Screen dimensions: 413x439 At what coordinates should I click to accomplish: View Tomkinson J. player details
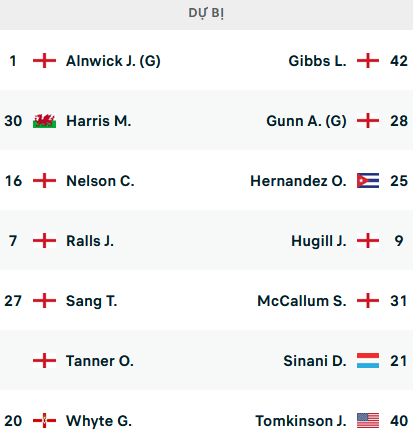[301, 421]
